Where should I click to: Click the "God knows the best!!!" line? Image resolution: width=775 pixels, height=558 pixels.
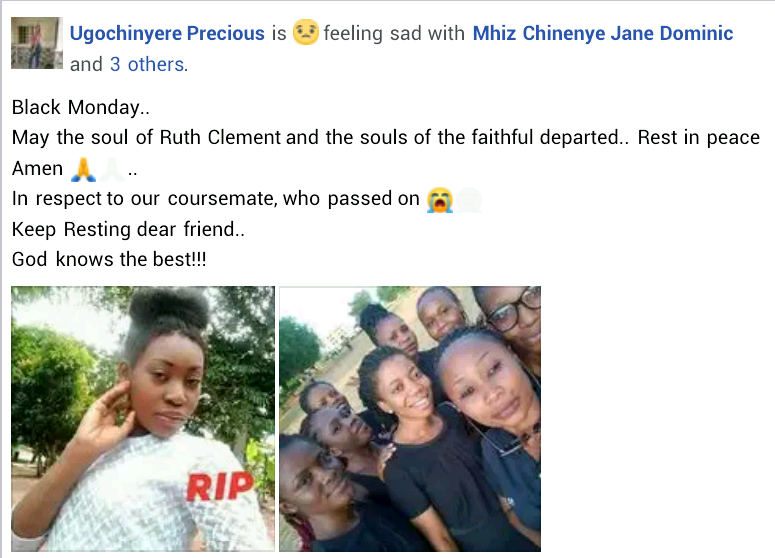pyautogui.click(x=109, y=259)
